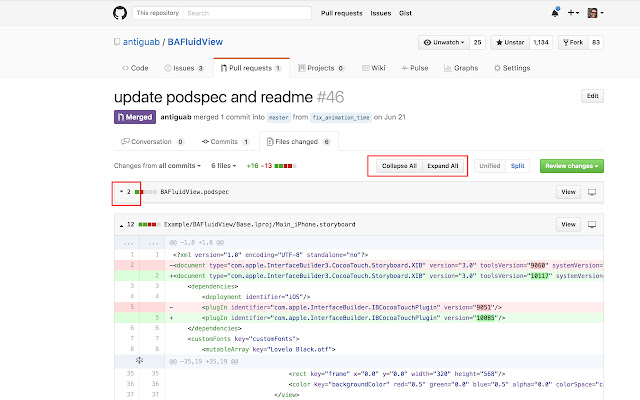Image resolution: width=640 pixels, height=400 pixels.
Task: Switch to the Pulse tab
Action: pos(414,68)
